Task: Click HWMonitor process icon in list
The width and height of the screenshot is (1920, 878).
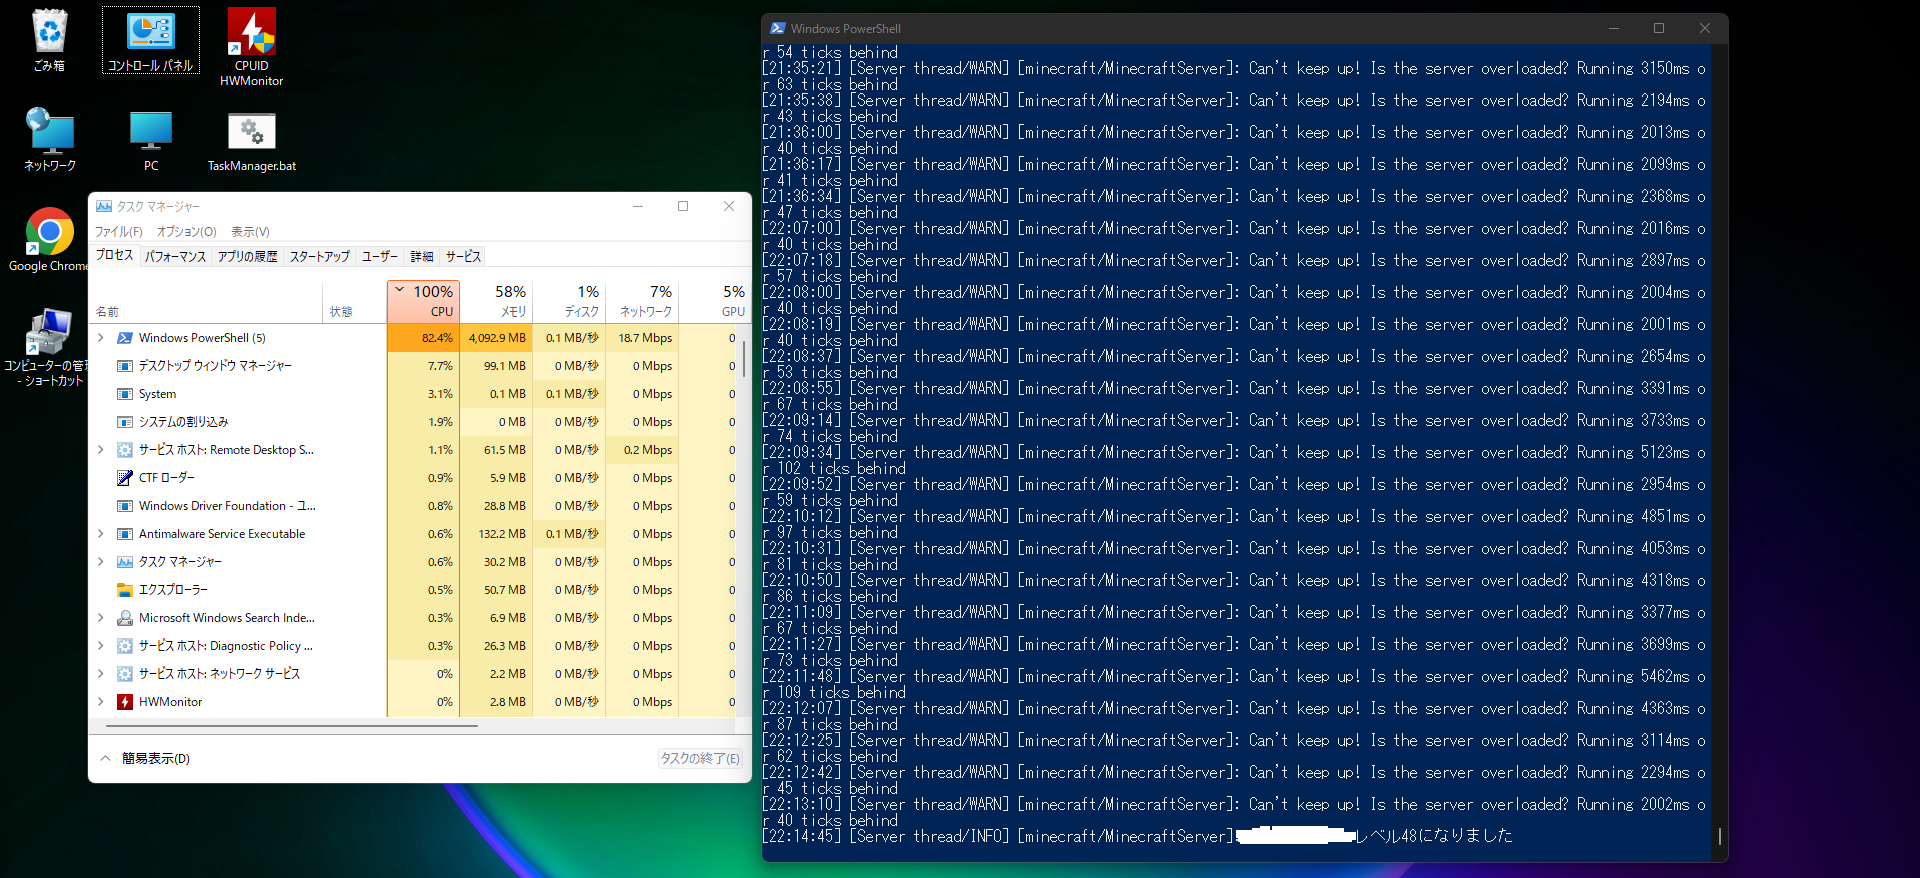Action: tap(125, 702)
